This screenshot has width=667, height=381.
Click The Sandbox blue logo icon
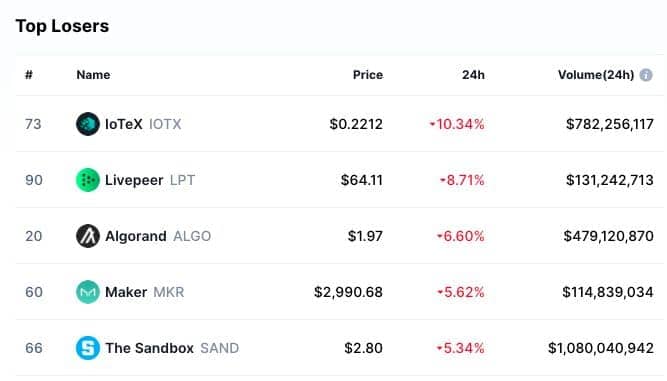tap(88, 348)
